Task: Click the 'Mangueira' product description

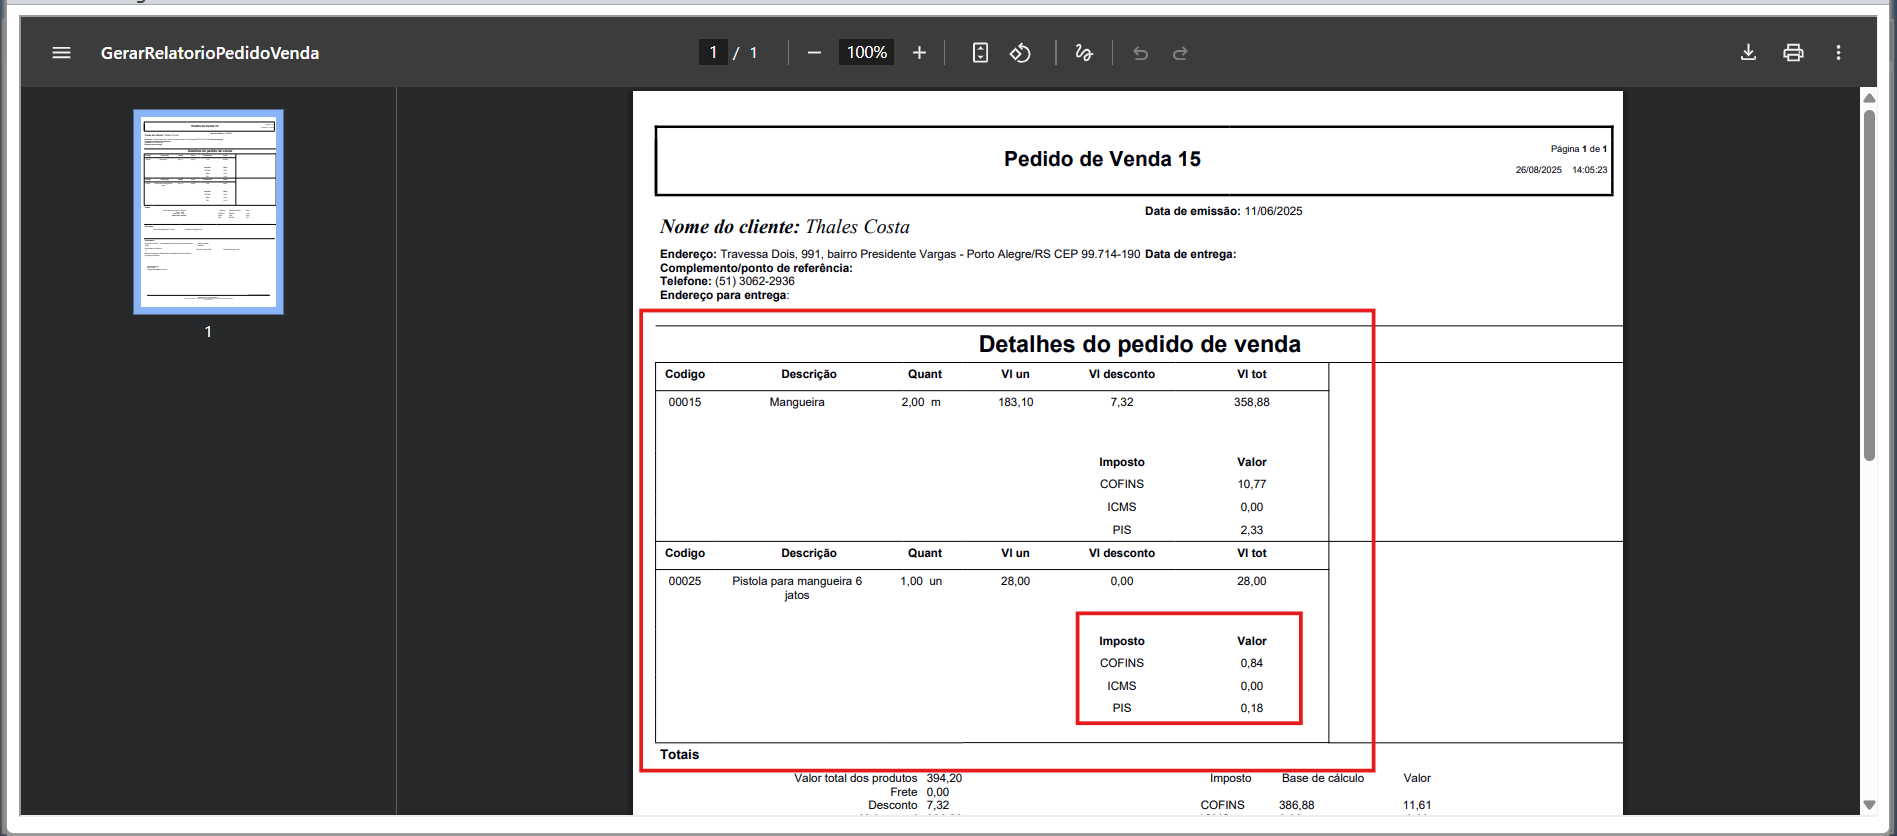Action: pos(797,402)
